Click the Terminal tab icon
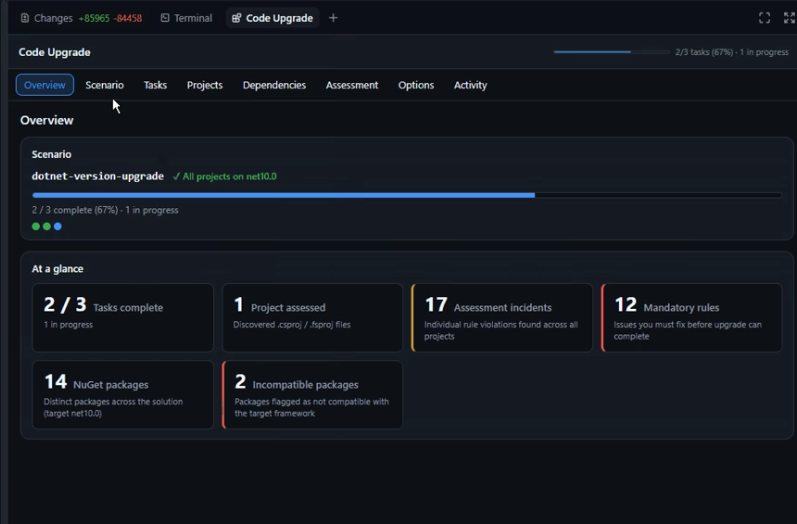797x524 pixels. (165, 18)
